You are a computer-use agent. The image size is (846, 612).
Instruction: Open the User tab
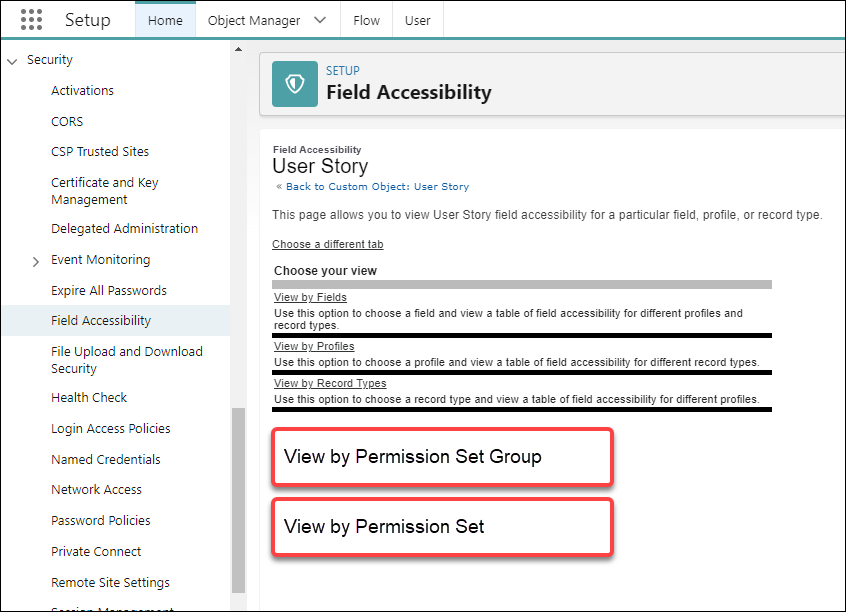tap(418, 20)
